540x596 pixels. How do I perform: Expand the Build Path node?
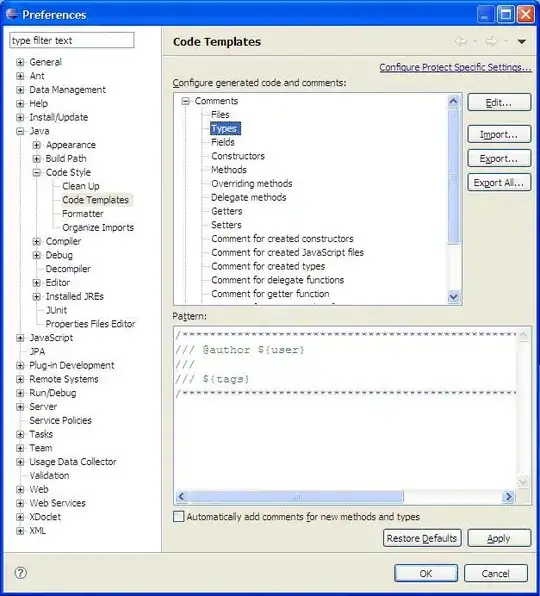(36, 159)
